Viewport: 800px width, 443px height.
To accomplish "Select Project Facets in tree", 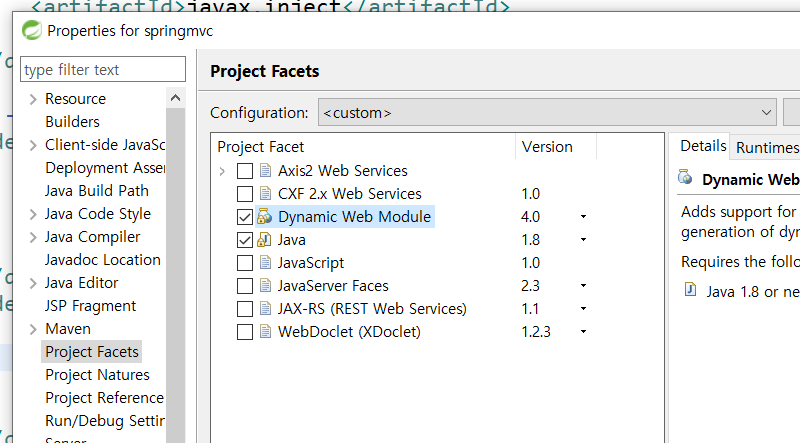I will click(x=92, y=352).
